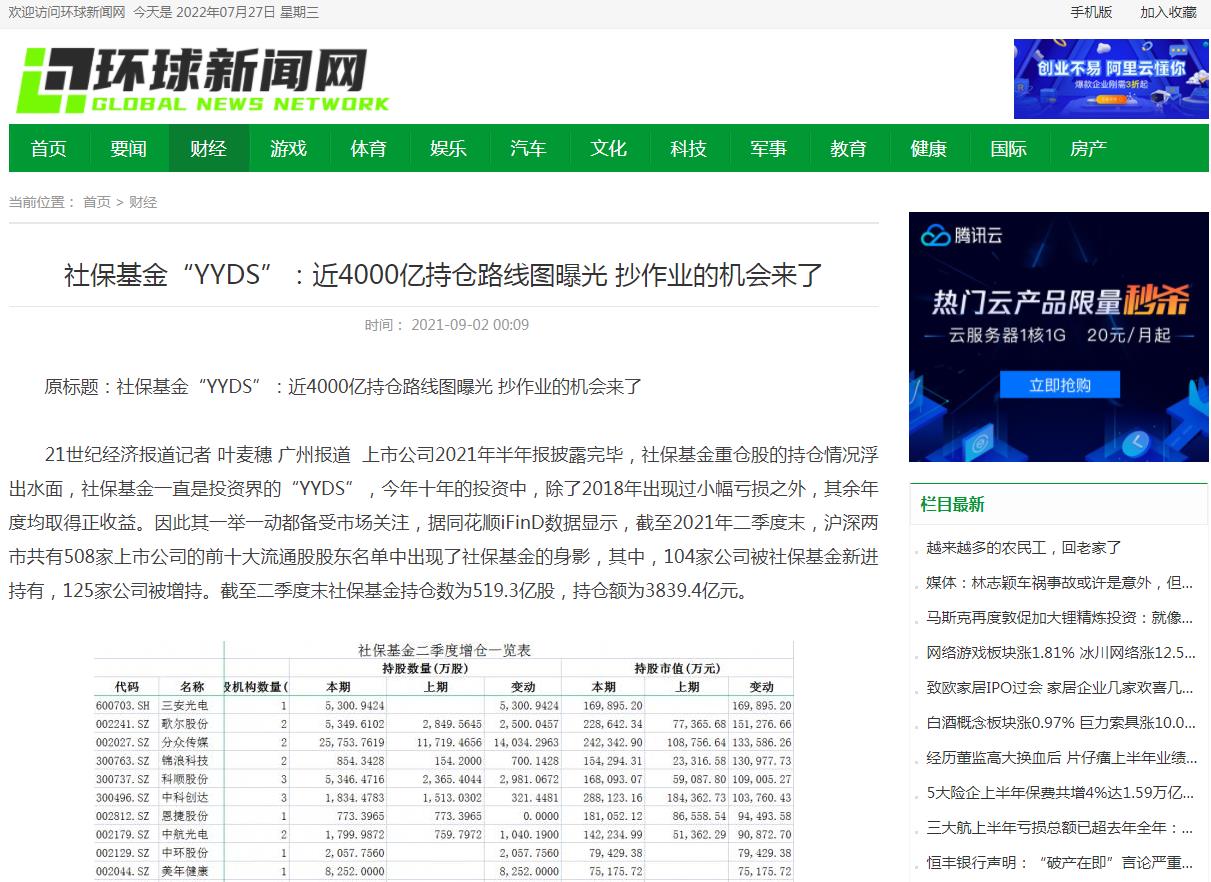Open the 阿里云 创业不易 banner ad

point(1111,79)
